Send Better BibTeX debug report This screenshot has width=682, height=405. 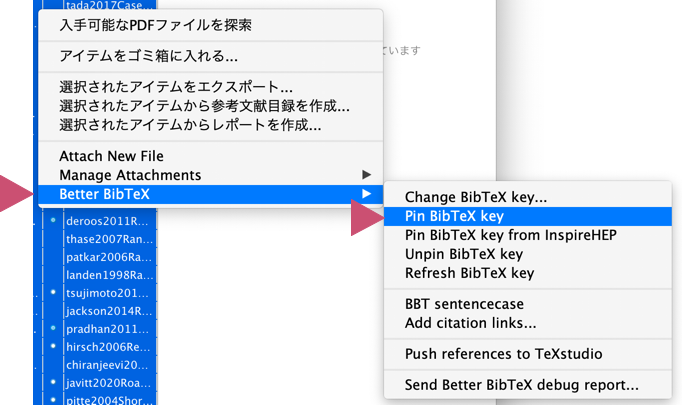[521, 384]
